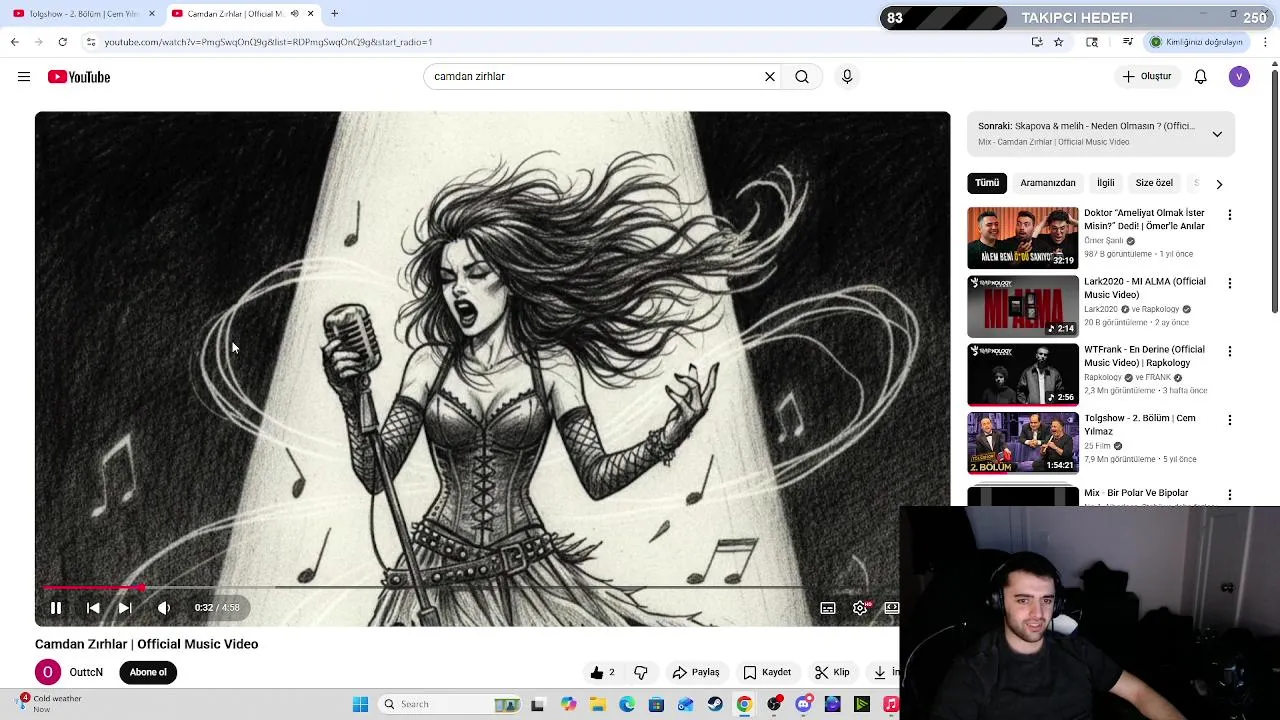Viewport: 1280px width, 720px height.
Task: Select the İlgili filter chip
Action: (1105, 183)
